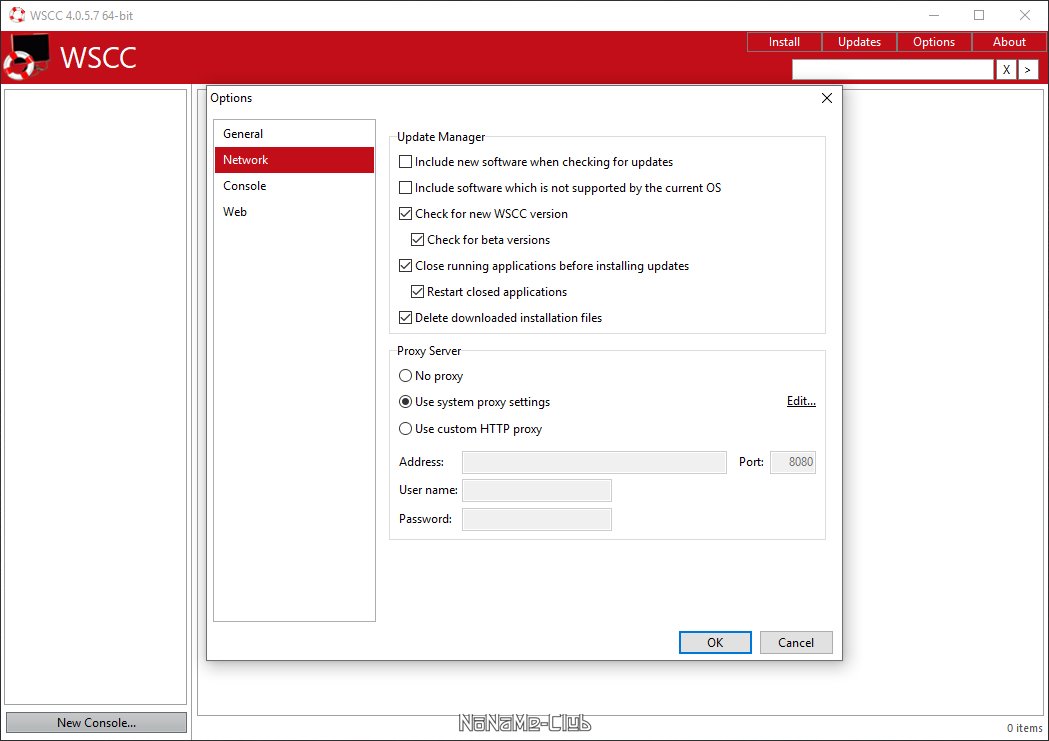Click the search field in header

(891, 70)
